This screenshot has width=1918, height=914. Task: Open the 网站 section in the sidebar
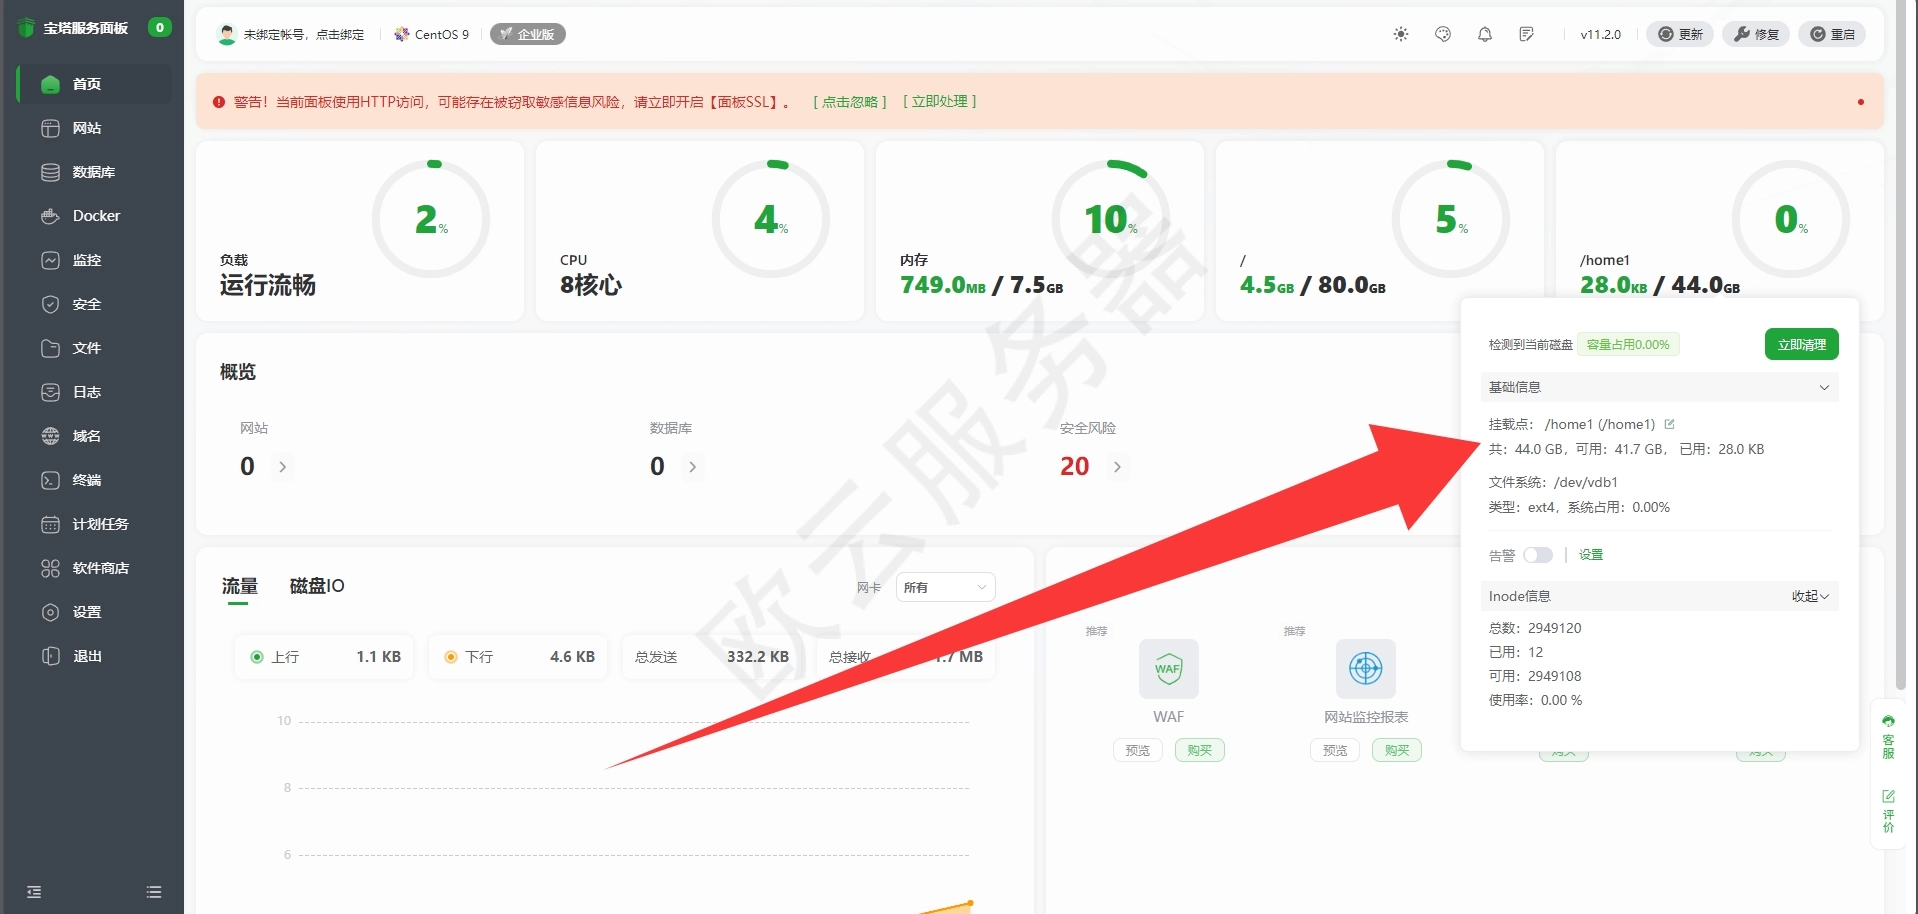[x=88, y=128]
